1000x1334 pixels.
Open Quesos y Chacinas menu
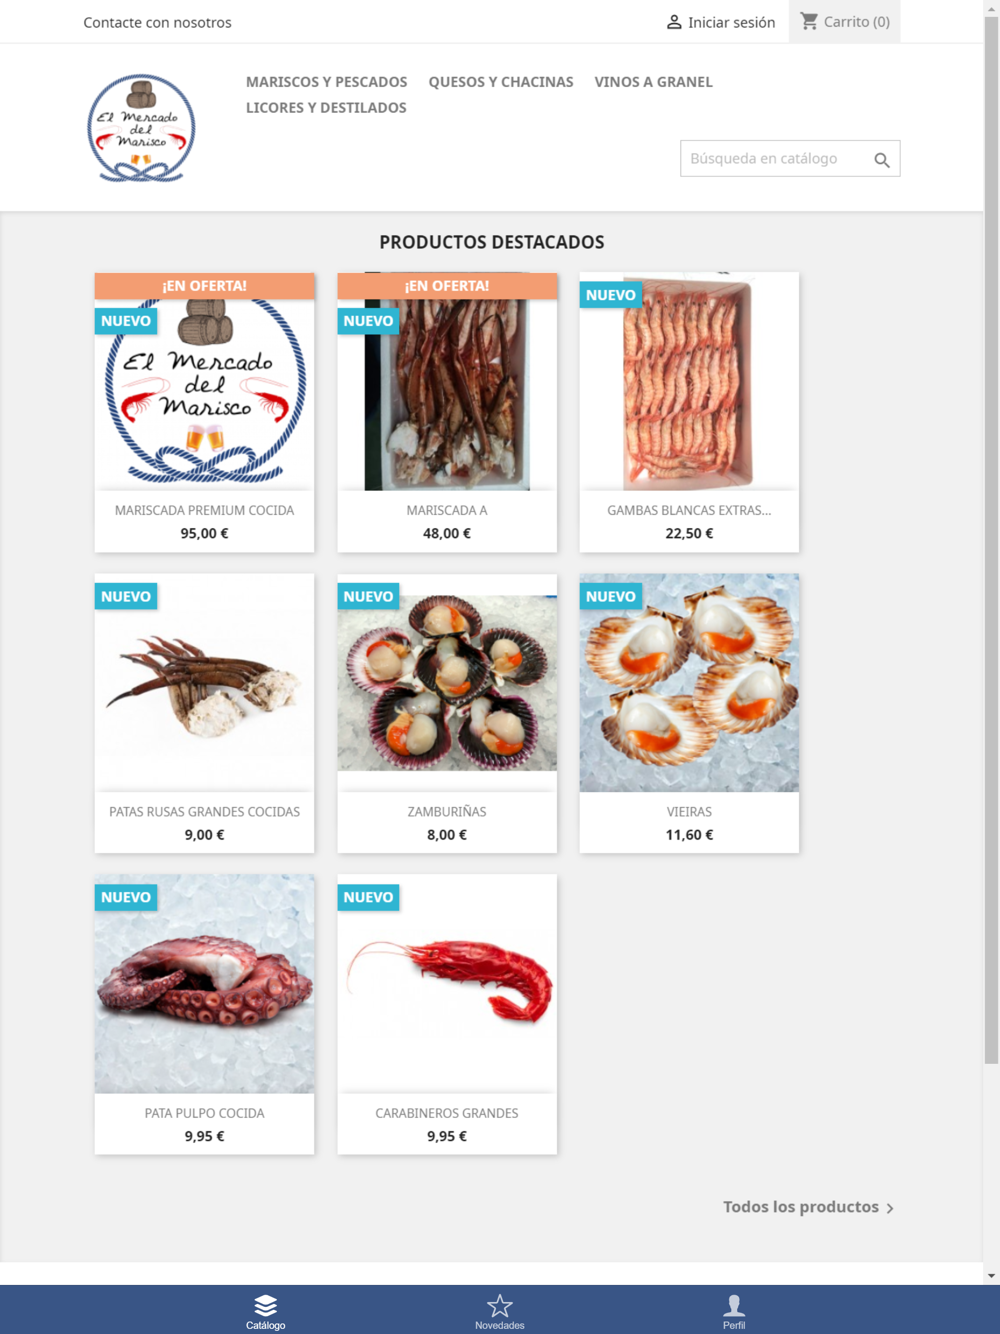click(501, 82)
